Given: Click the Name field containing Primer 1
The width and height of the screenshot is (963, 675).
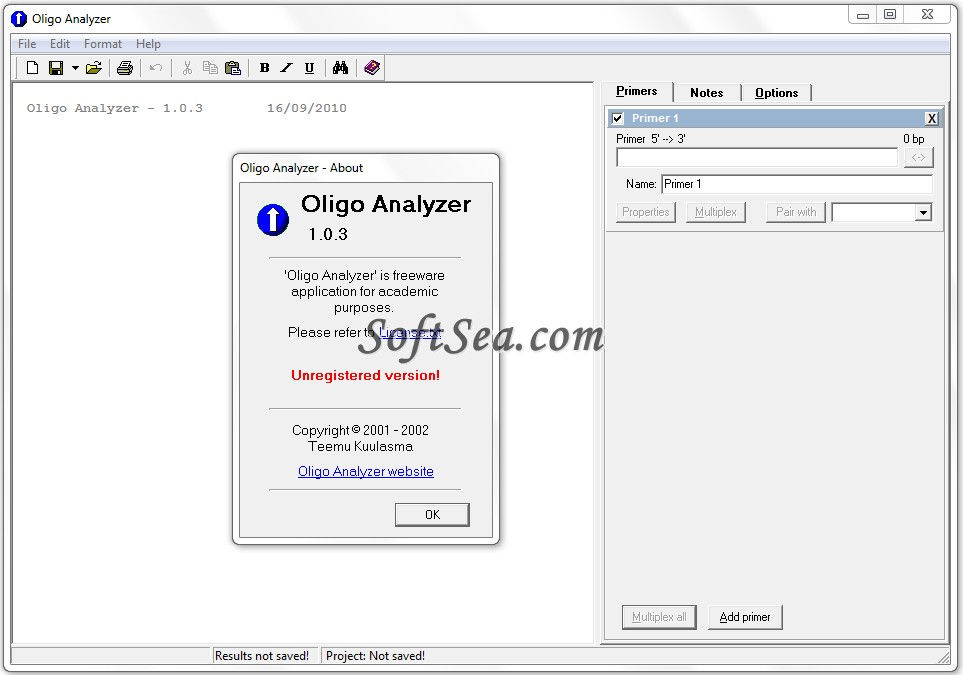Looking at the screenshot, I should point(797,184).
